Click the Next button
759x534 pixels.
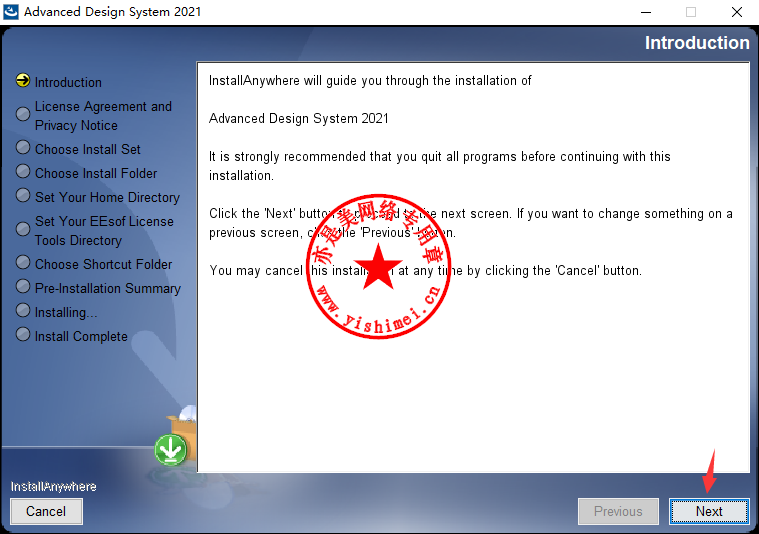(709, 511)
